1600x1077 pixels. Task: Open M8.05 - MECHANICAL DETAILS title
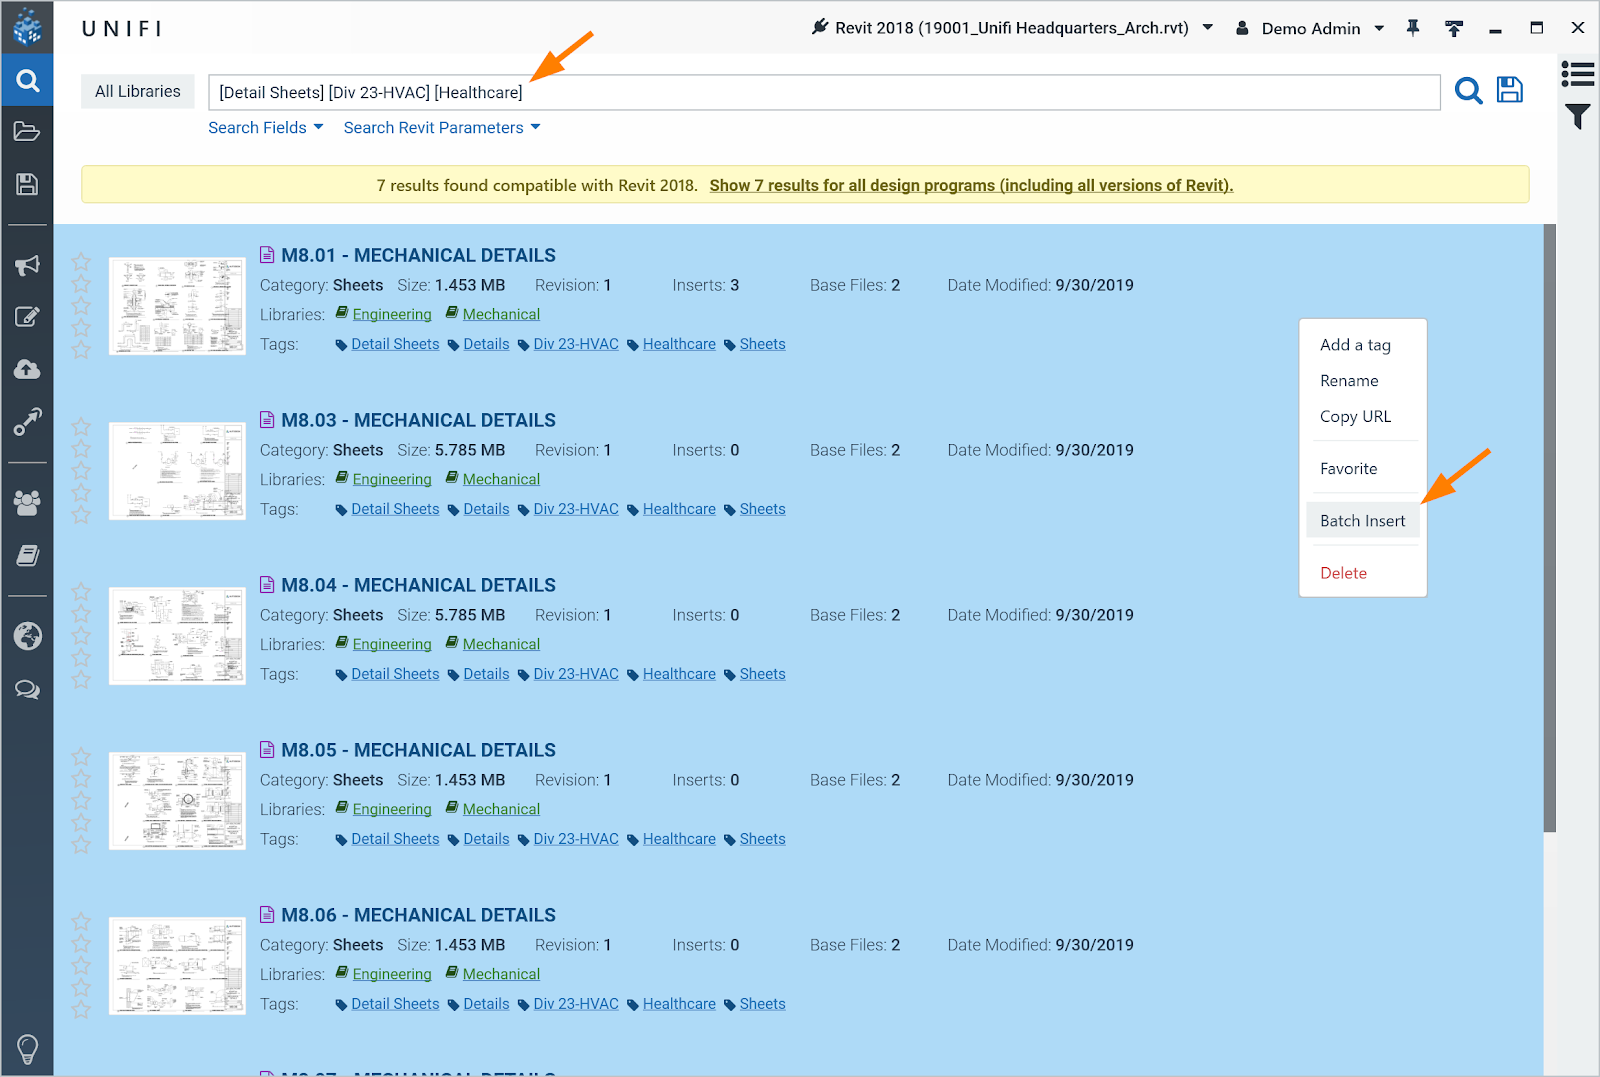[x=418, y=750]
